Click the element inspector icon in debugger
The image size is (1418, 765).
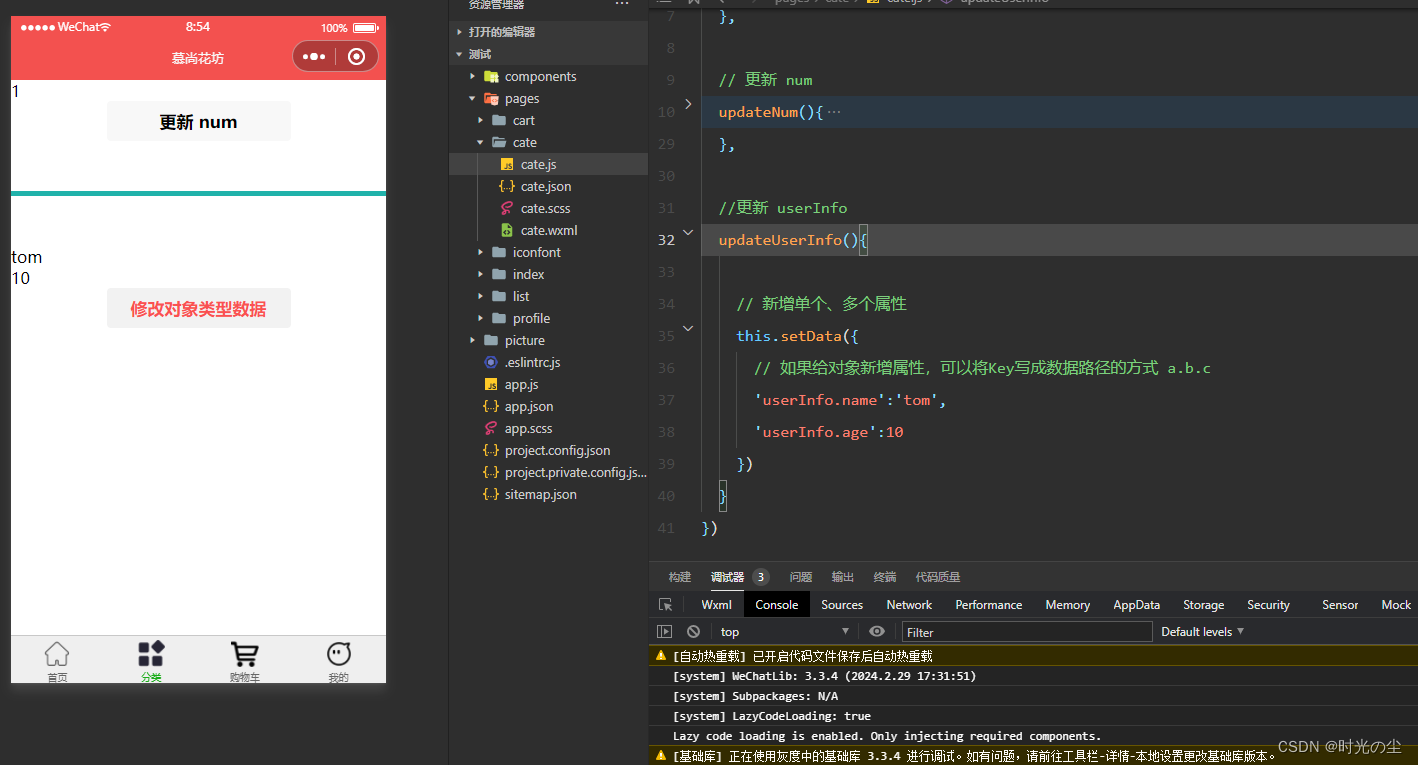[x=666, y=605]
